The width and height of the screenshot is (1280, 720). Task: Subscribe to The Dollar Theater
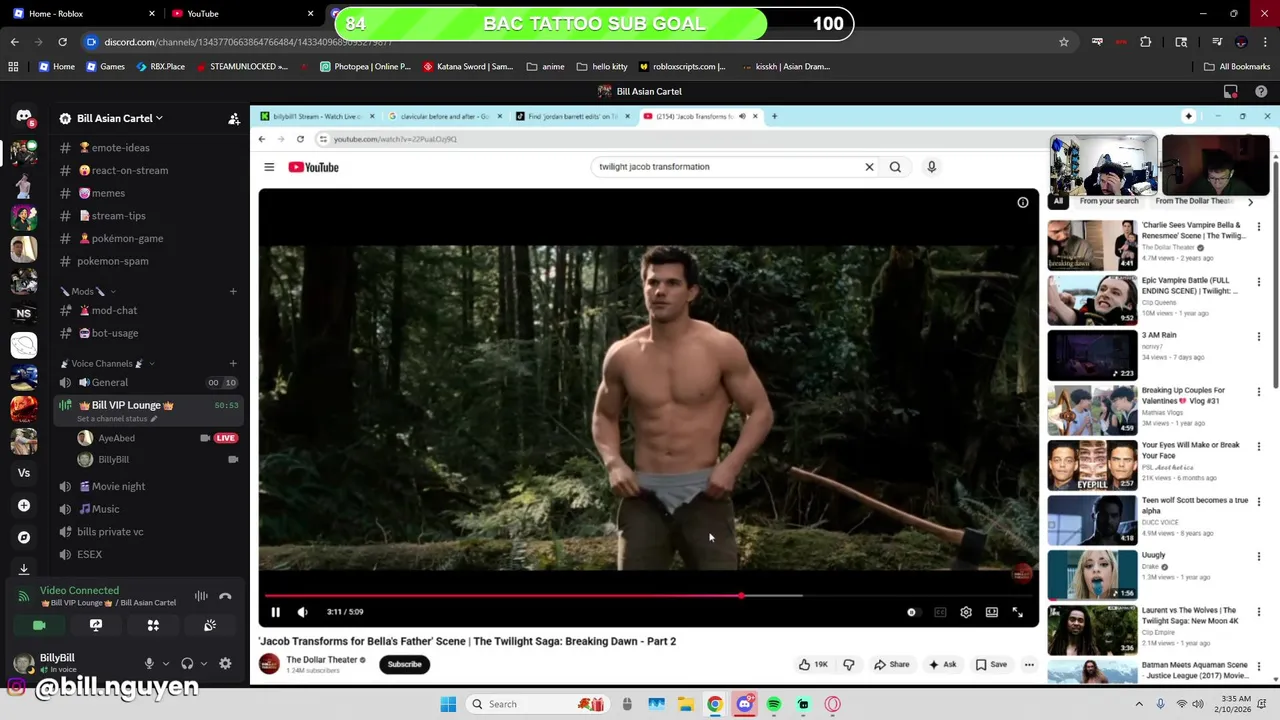(404, 664)
